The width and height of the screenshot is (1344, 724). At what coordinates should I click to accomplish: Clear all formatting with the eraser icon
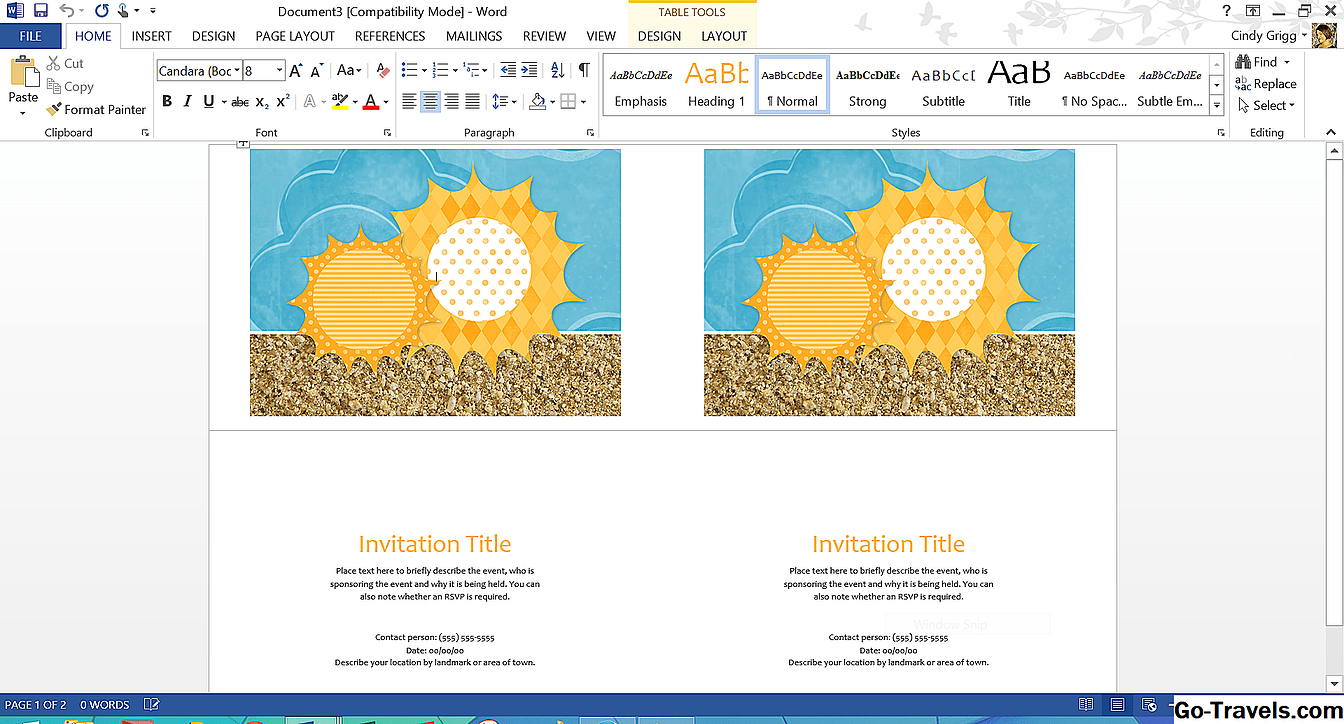coord(383,71)
